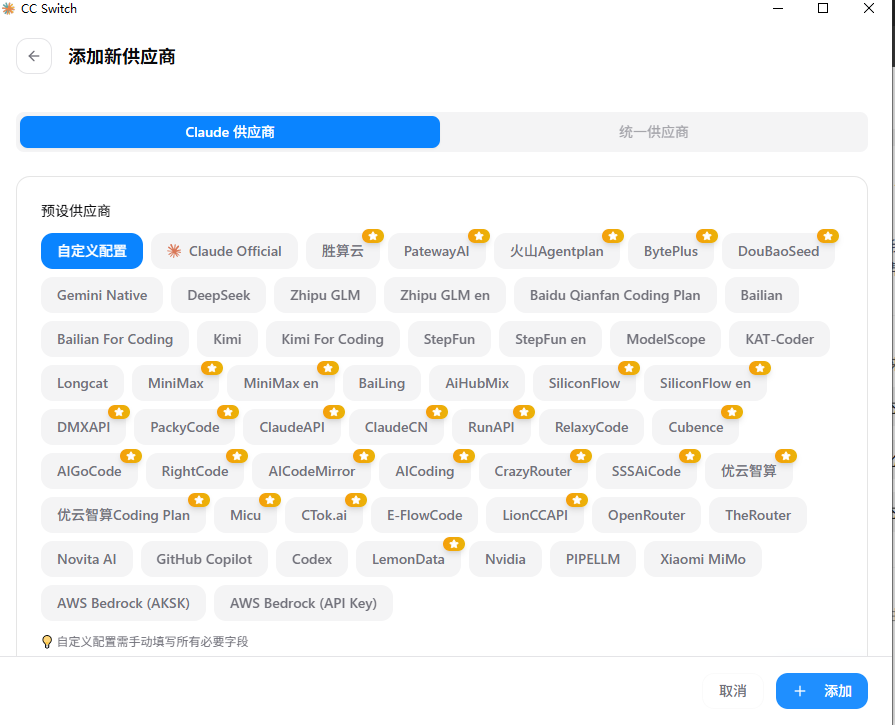The image size is (895, 725).
Task: Click the star badge on BytePlus
Action: coord(707,236)
